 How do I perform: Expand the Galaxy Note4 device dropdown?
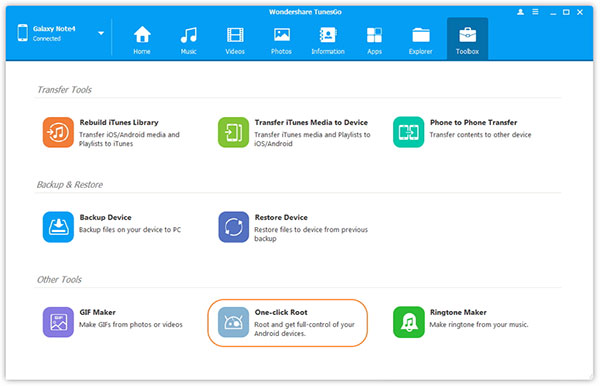101,33
